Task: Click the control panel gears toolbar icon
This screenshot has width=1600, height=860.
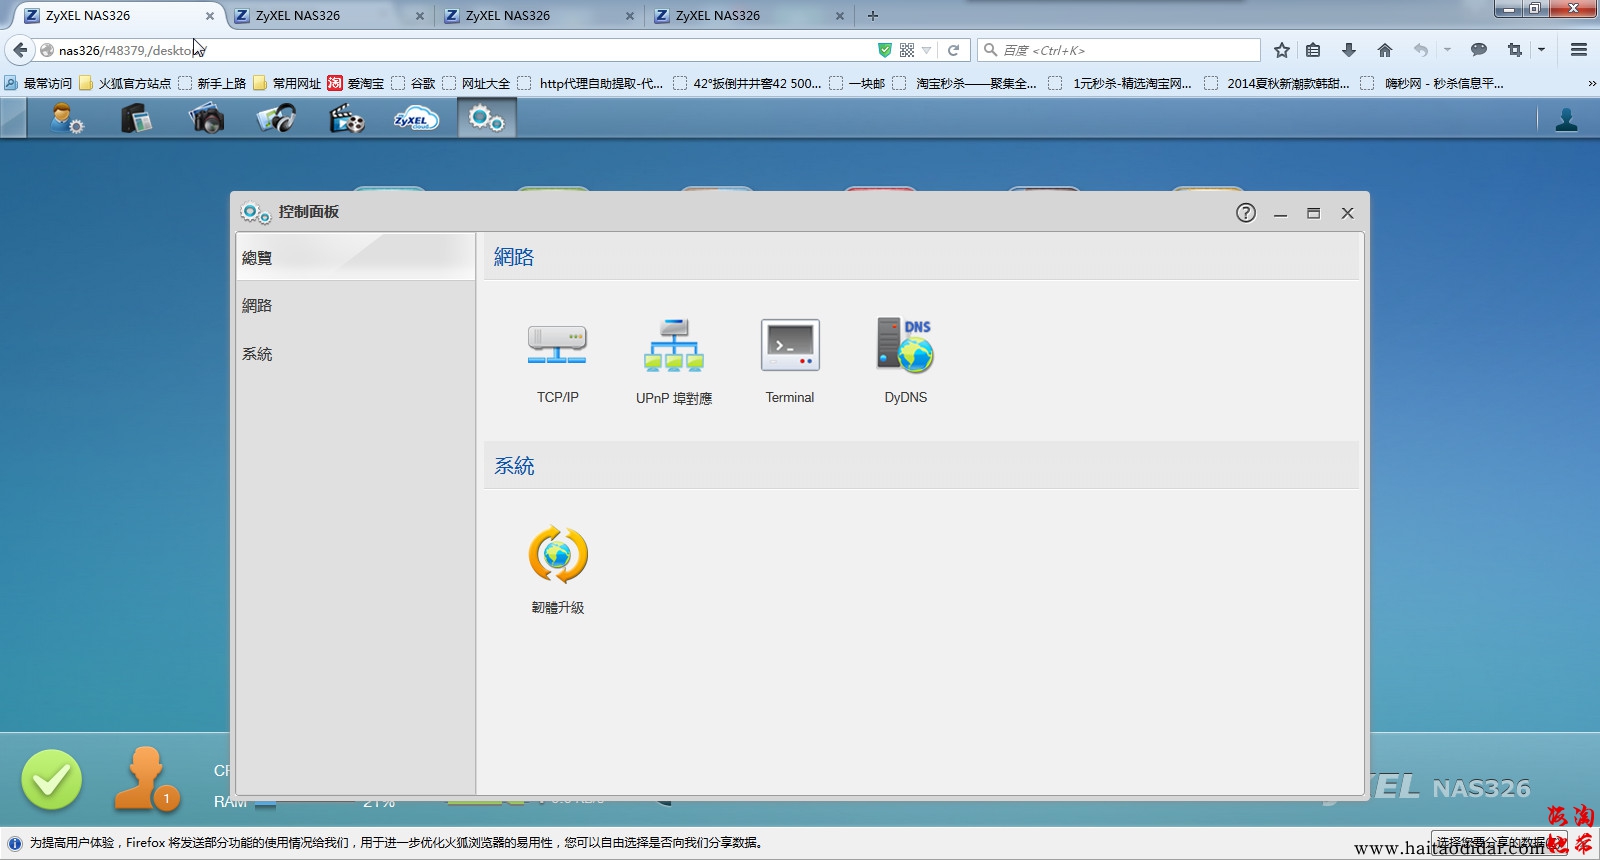Action: tap(487, 119)
